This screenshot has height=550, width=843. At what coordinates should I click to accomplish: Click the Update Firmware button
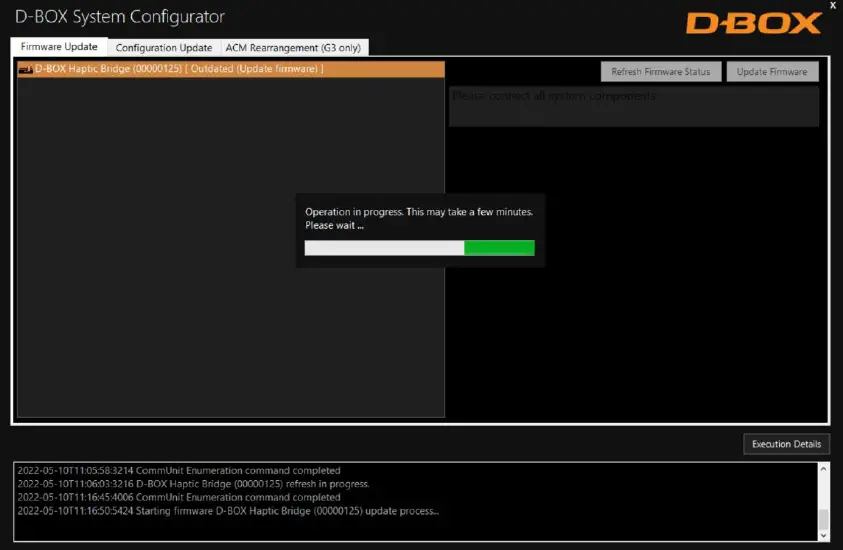(772, 72)
